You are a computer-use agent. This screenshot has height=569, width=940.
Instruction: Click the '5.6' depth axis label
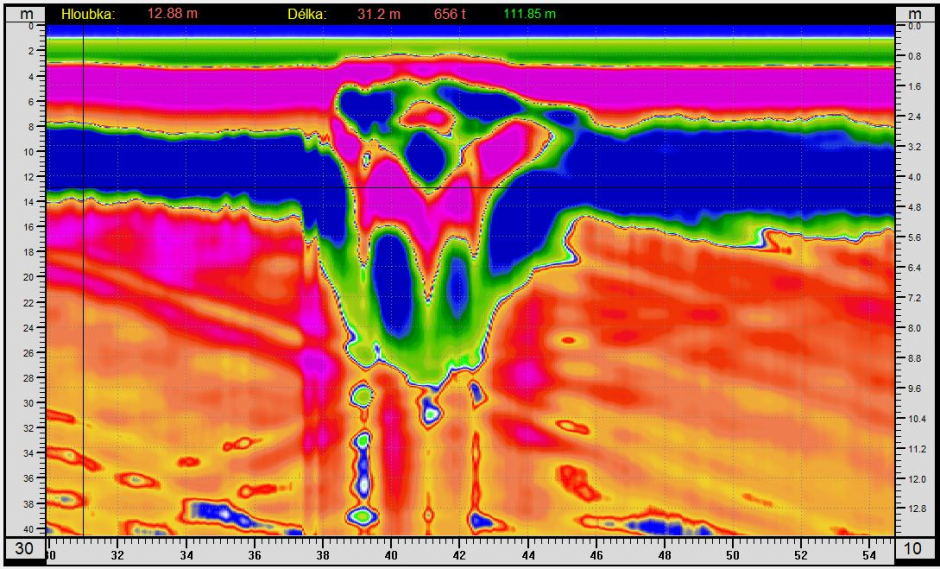[x=914, y=237]
